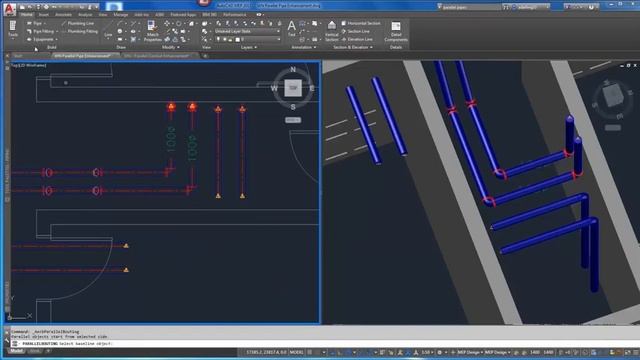640x360 pixels.
Task: Add a new layout tab with plus
Action: [48, 351]
